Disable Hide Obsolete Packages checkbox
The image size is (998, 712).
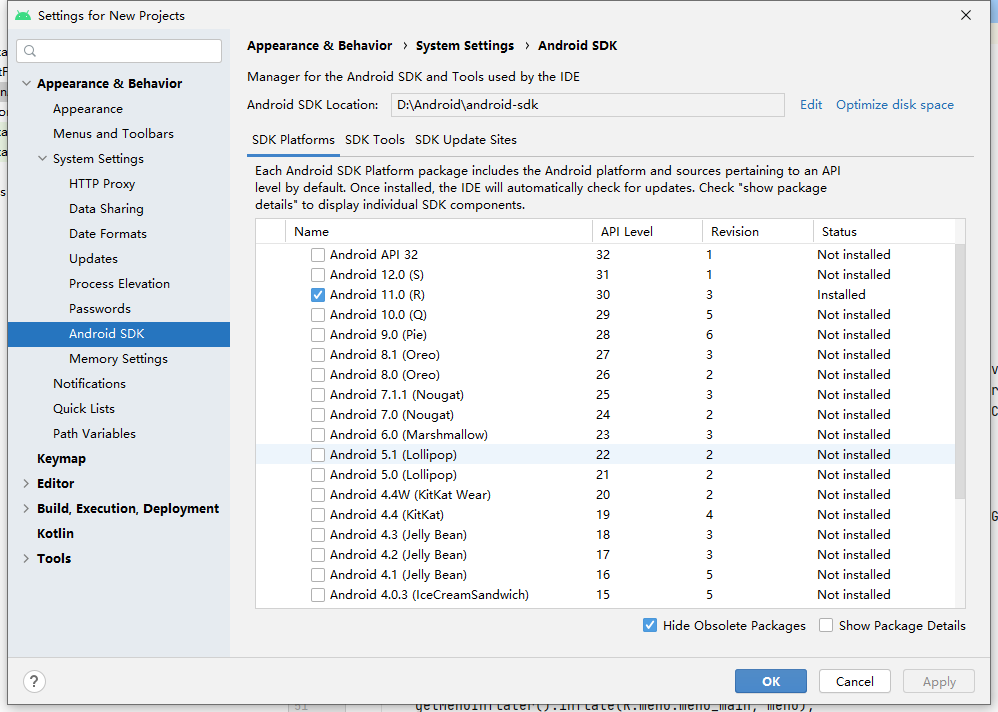click(650, 625)
